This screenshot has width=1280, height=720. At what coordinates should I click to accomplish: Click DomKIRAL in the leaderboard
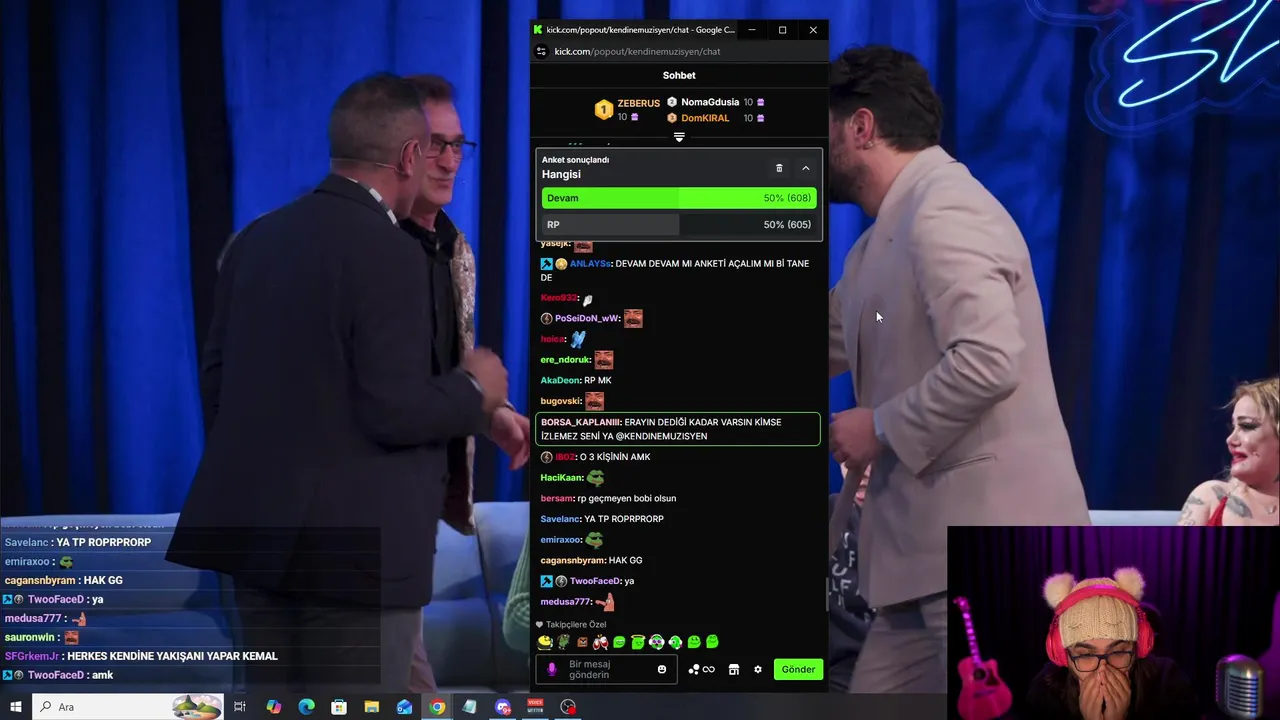[705, 118]
